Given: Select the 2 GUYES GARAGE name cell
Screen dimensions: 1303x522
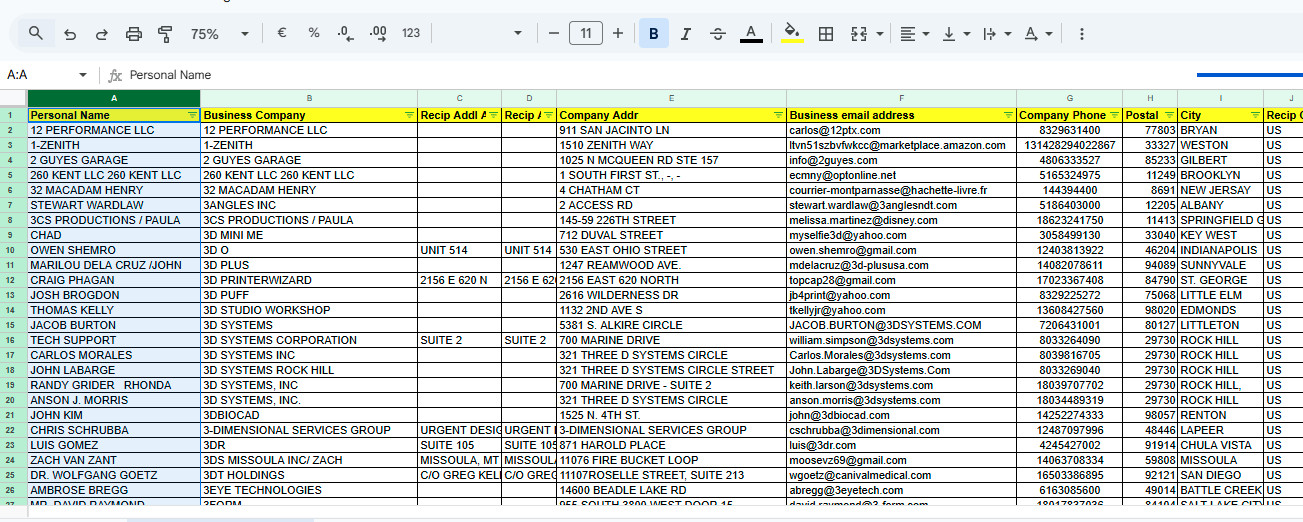Looking at the screenshot, I should coord(114,160).
